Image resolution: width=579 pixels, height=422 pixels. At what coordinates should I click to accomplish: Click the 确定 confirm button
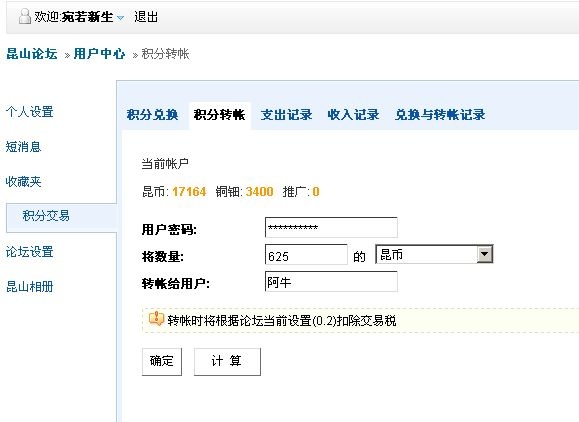(162, 361)
